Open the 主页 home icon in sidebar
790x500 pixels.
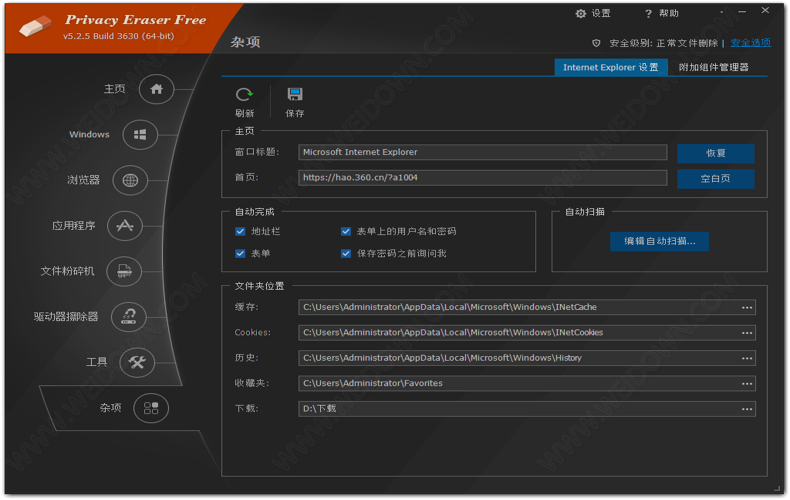click(x=157, y=89)
